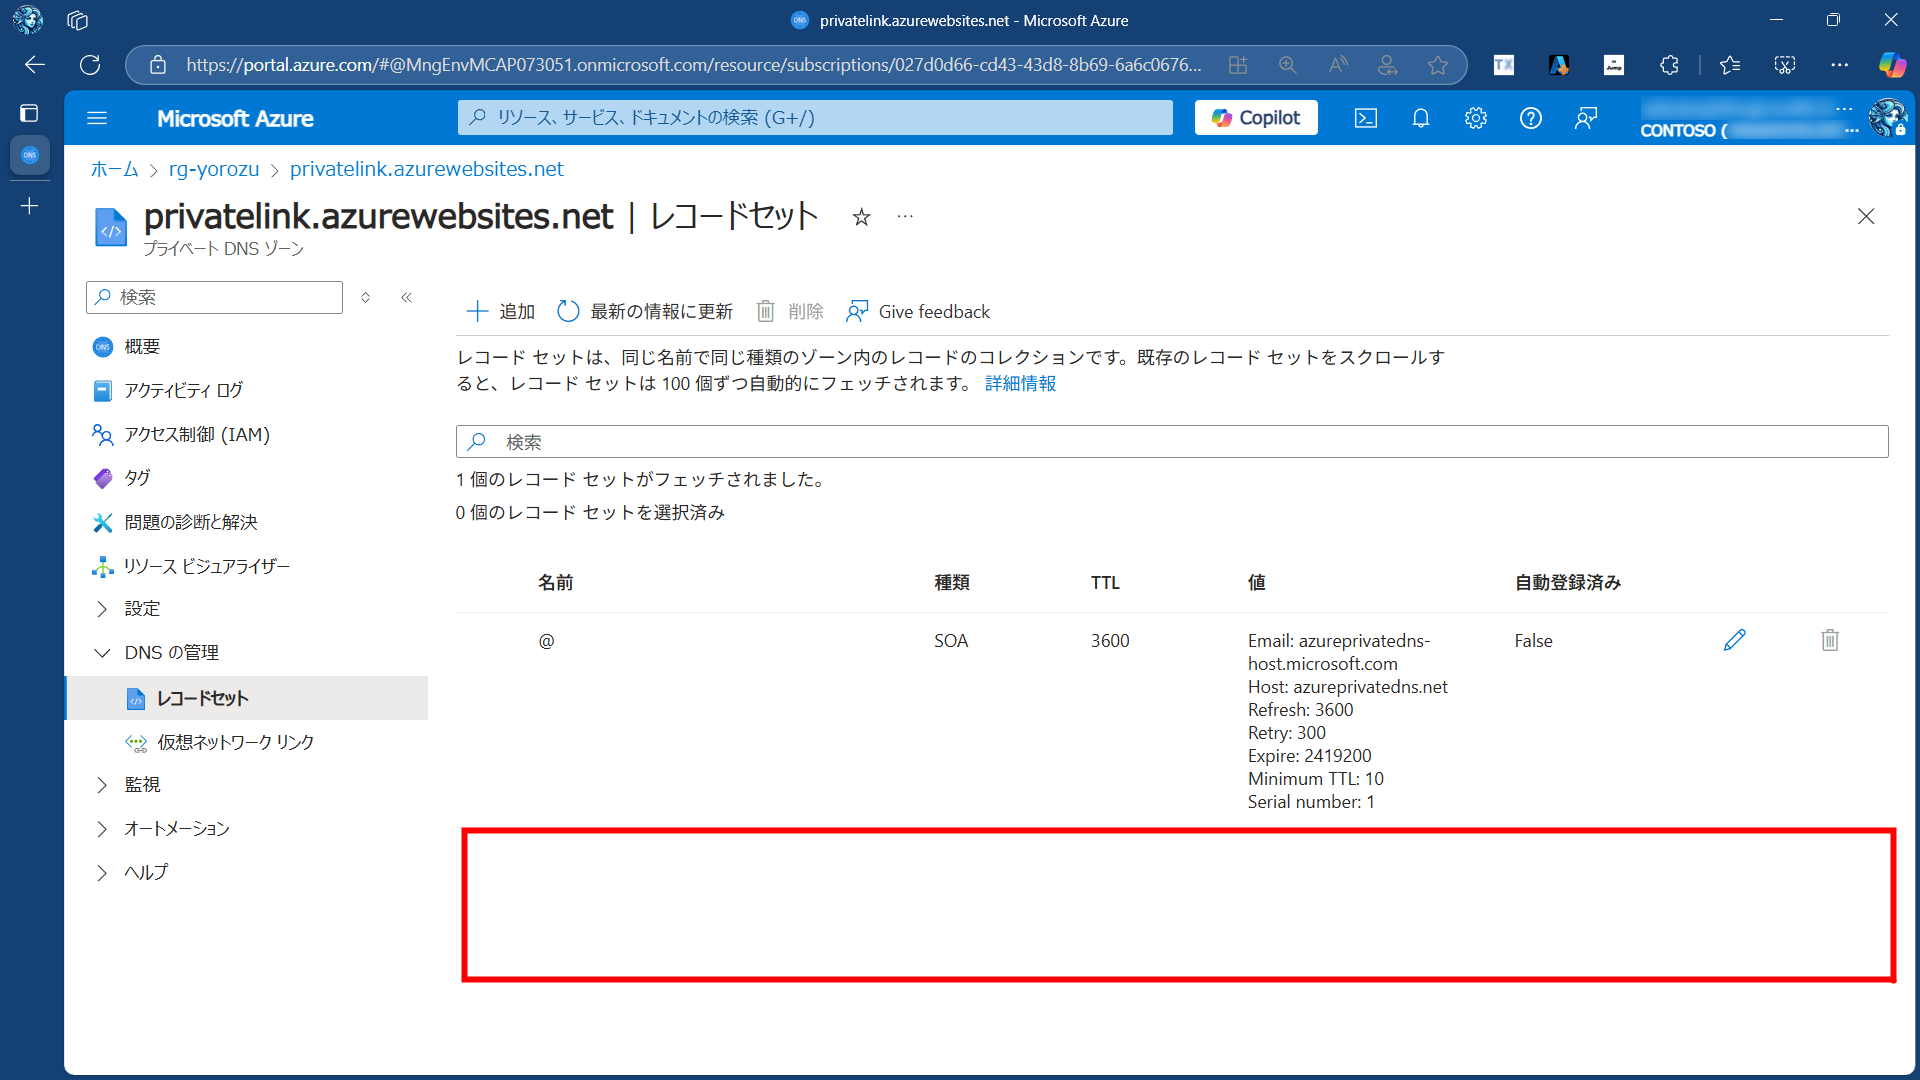
Task: Favorite this resource with the star icon
Action: coord(861,217)
